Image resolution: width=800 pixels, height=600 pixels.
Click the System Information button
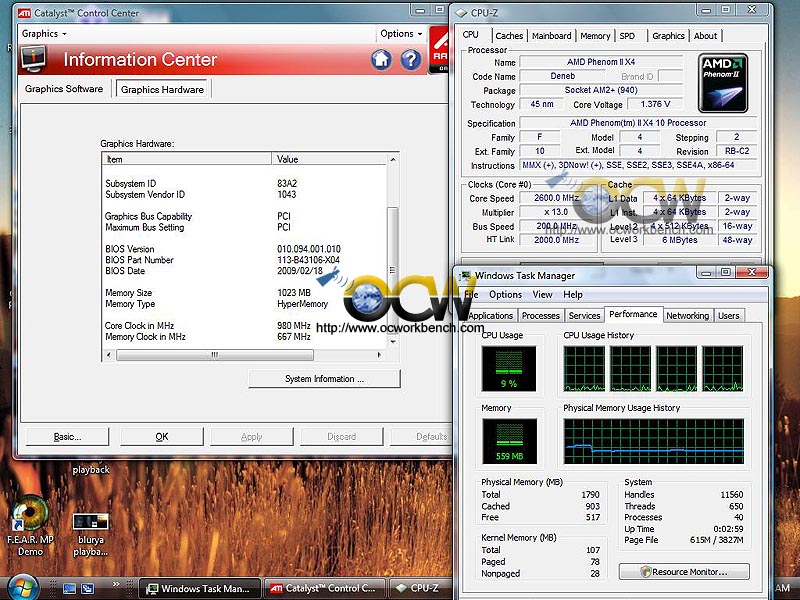pos(324,379)
